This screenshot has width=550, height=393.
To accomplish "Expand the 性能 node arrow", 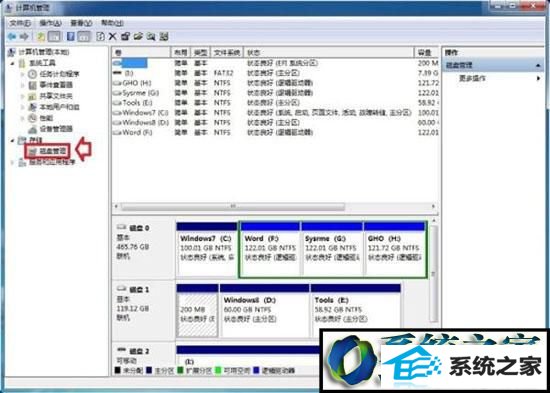I will point(22,119).
